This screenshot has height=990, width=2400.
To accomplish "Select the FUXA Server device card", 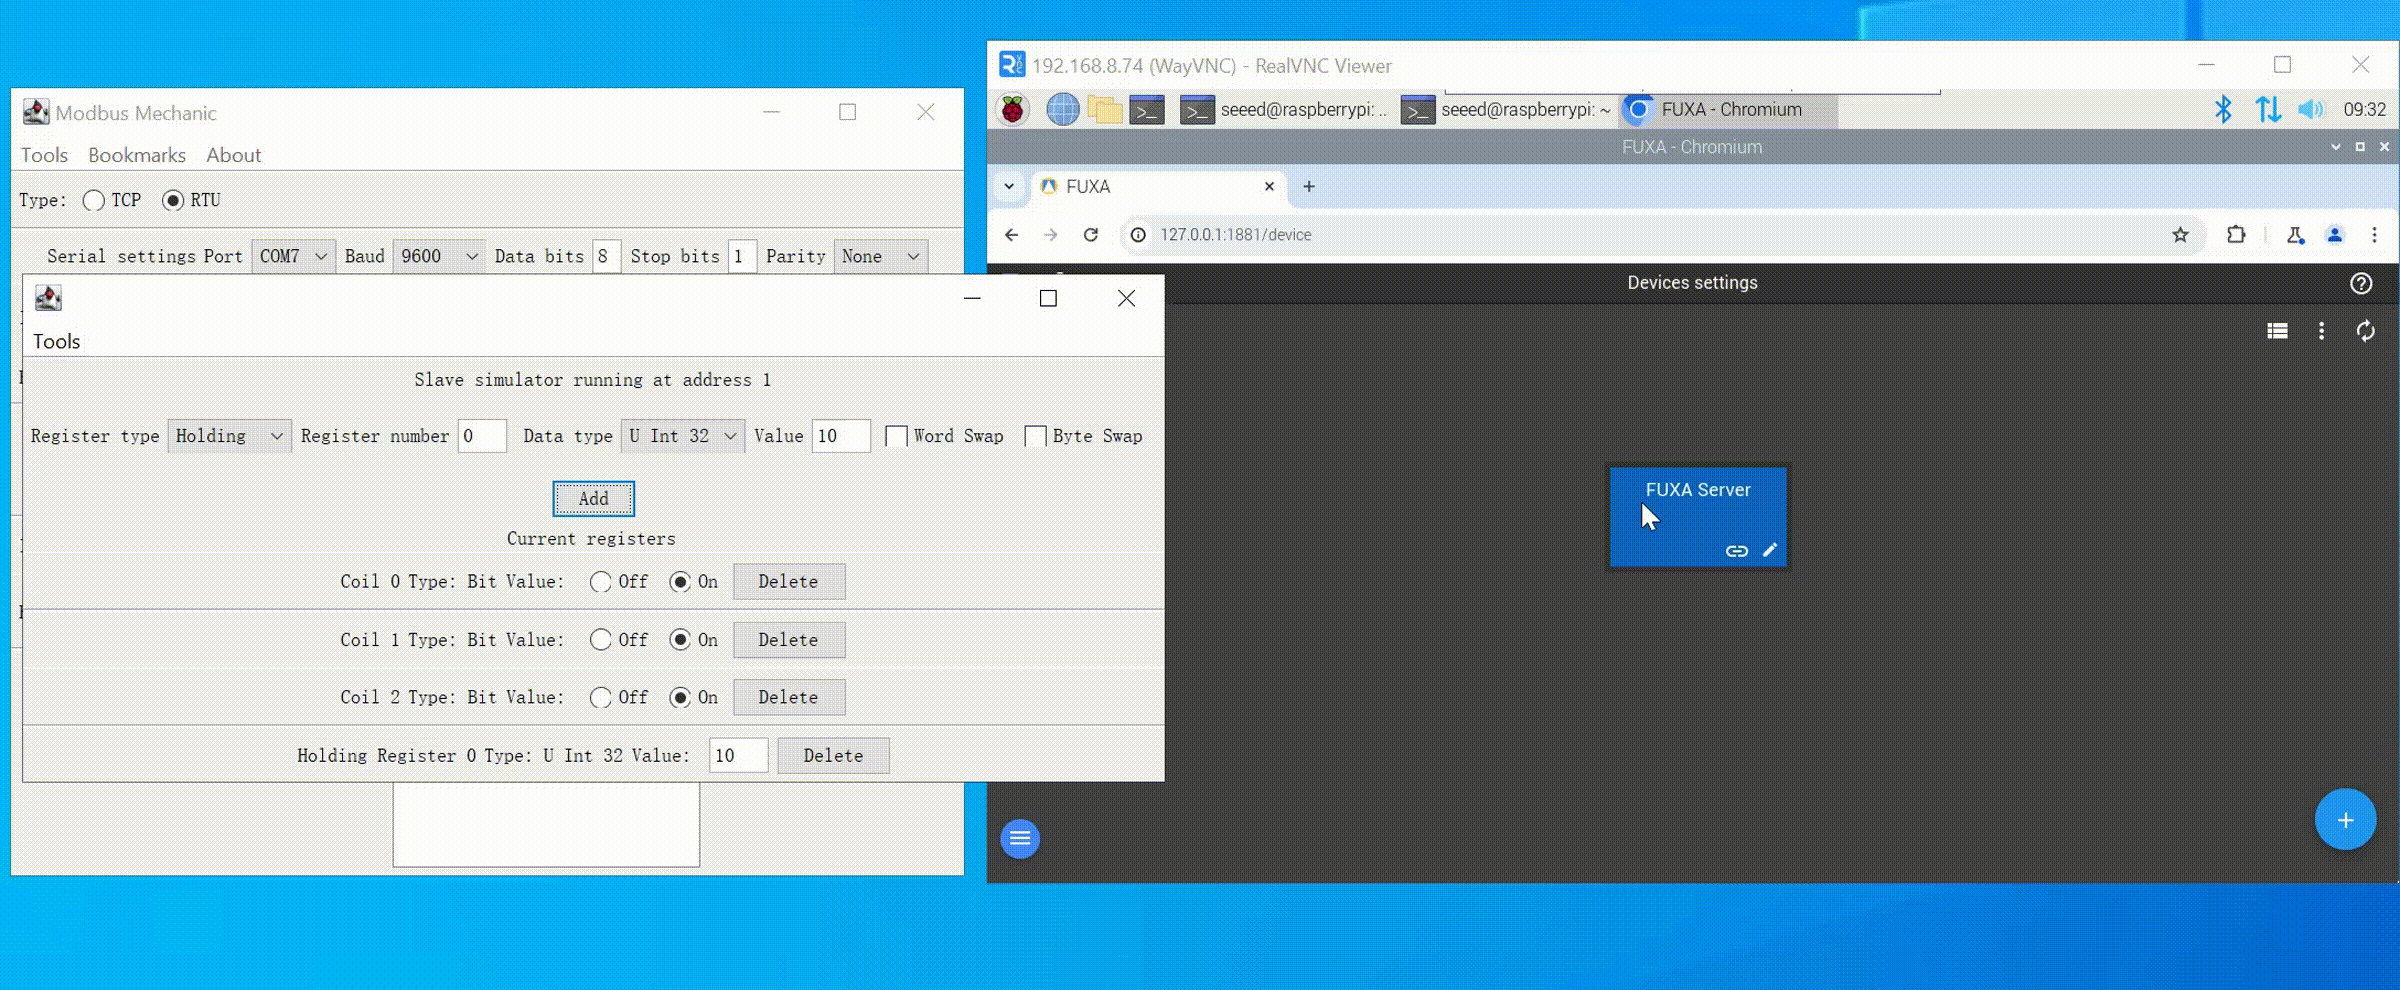I will (1698, 517).
